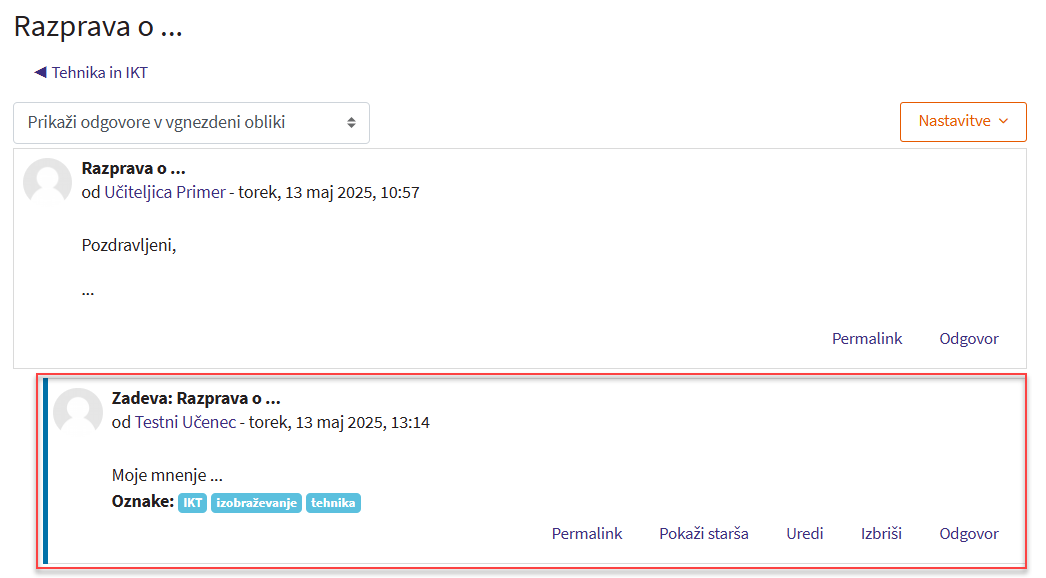The height and width of the screenshot is (578, 1046).
Task: Select the tehnika tag
Action: tap(333, 503)
